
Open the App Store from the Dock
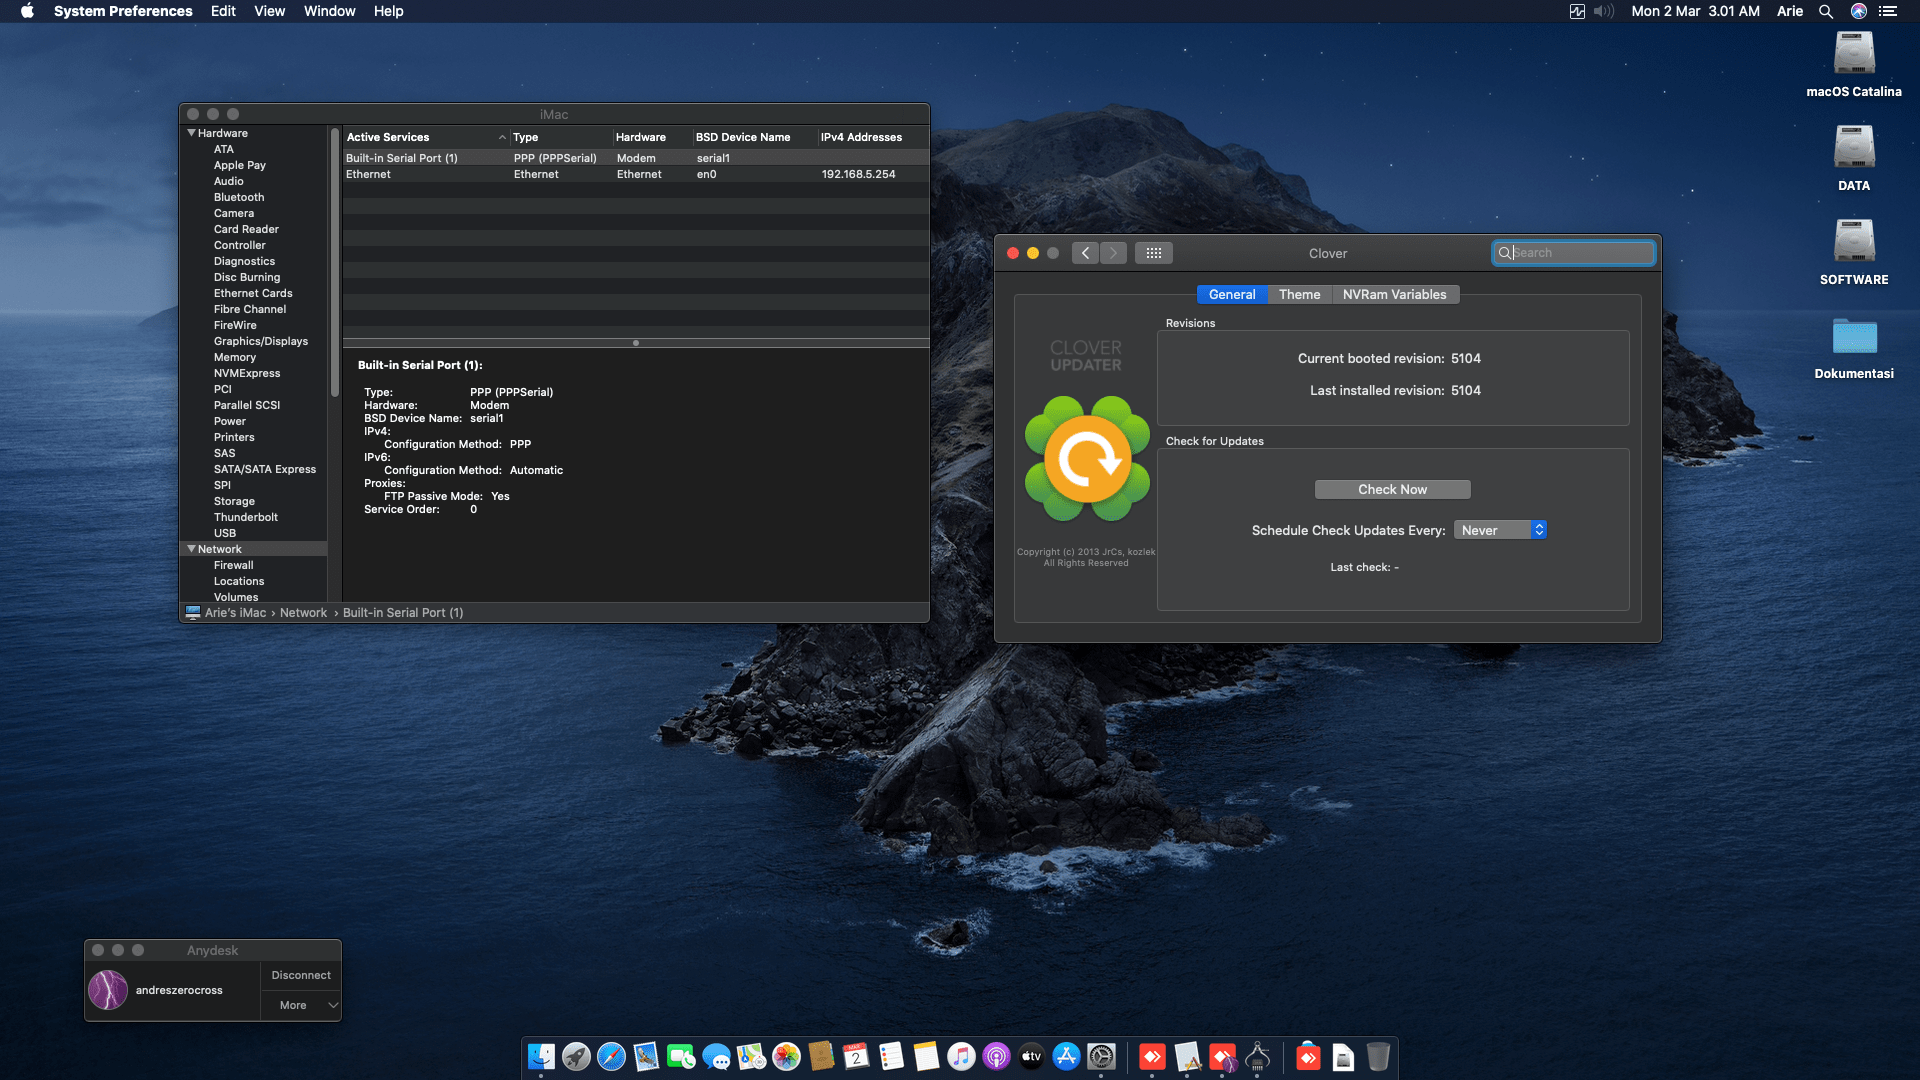[1065, 1057]
